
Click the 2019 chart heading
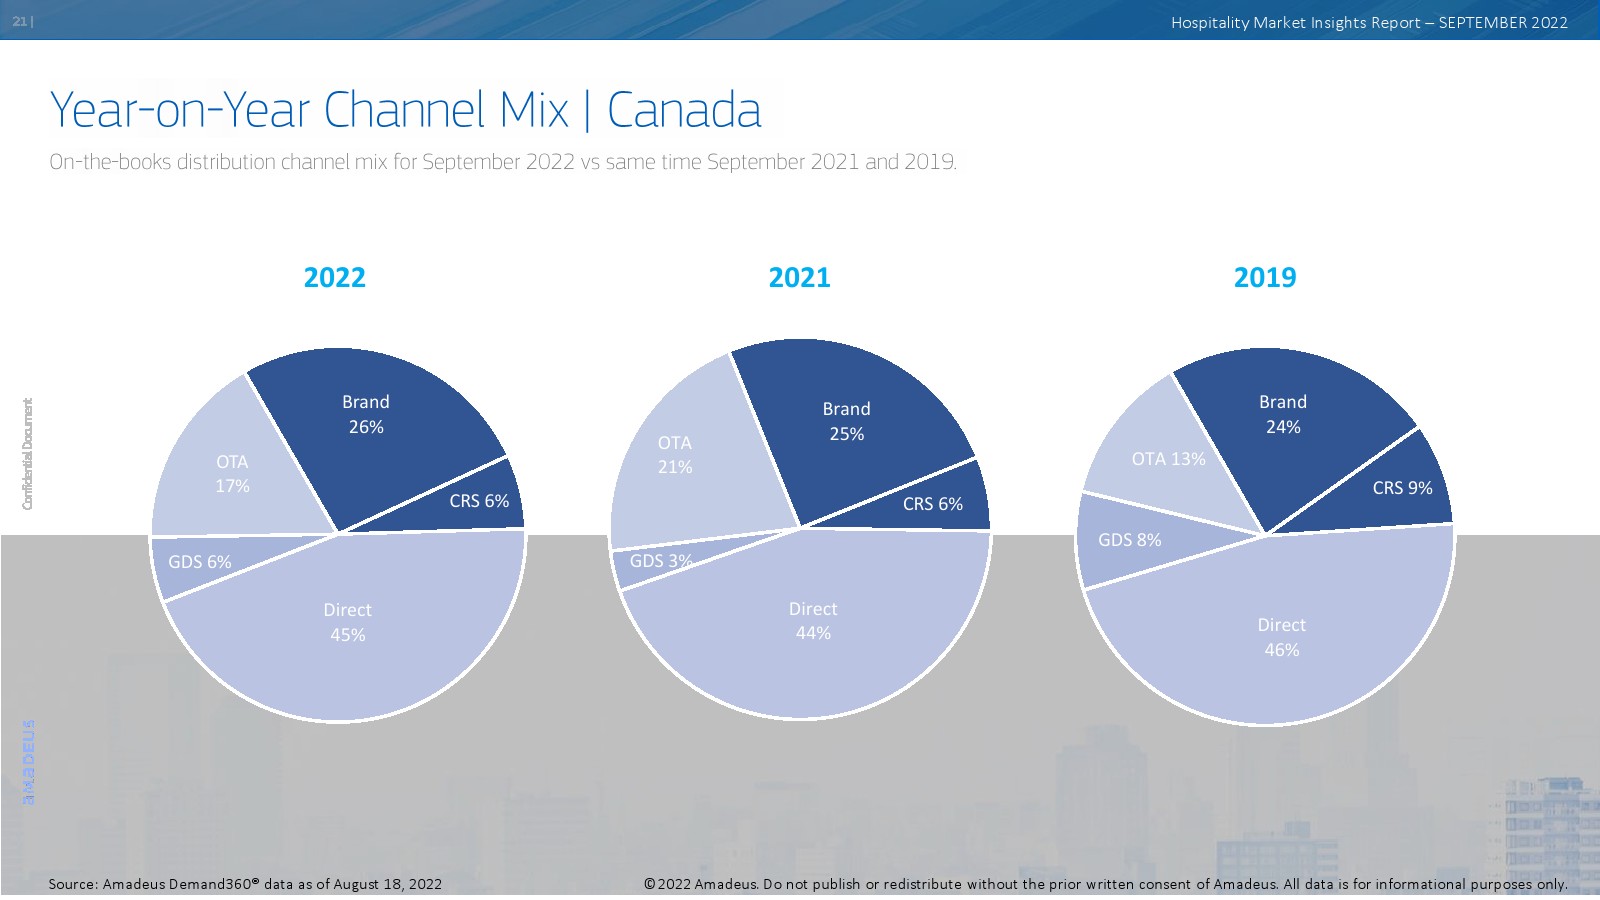tap(1264, 278)
